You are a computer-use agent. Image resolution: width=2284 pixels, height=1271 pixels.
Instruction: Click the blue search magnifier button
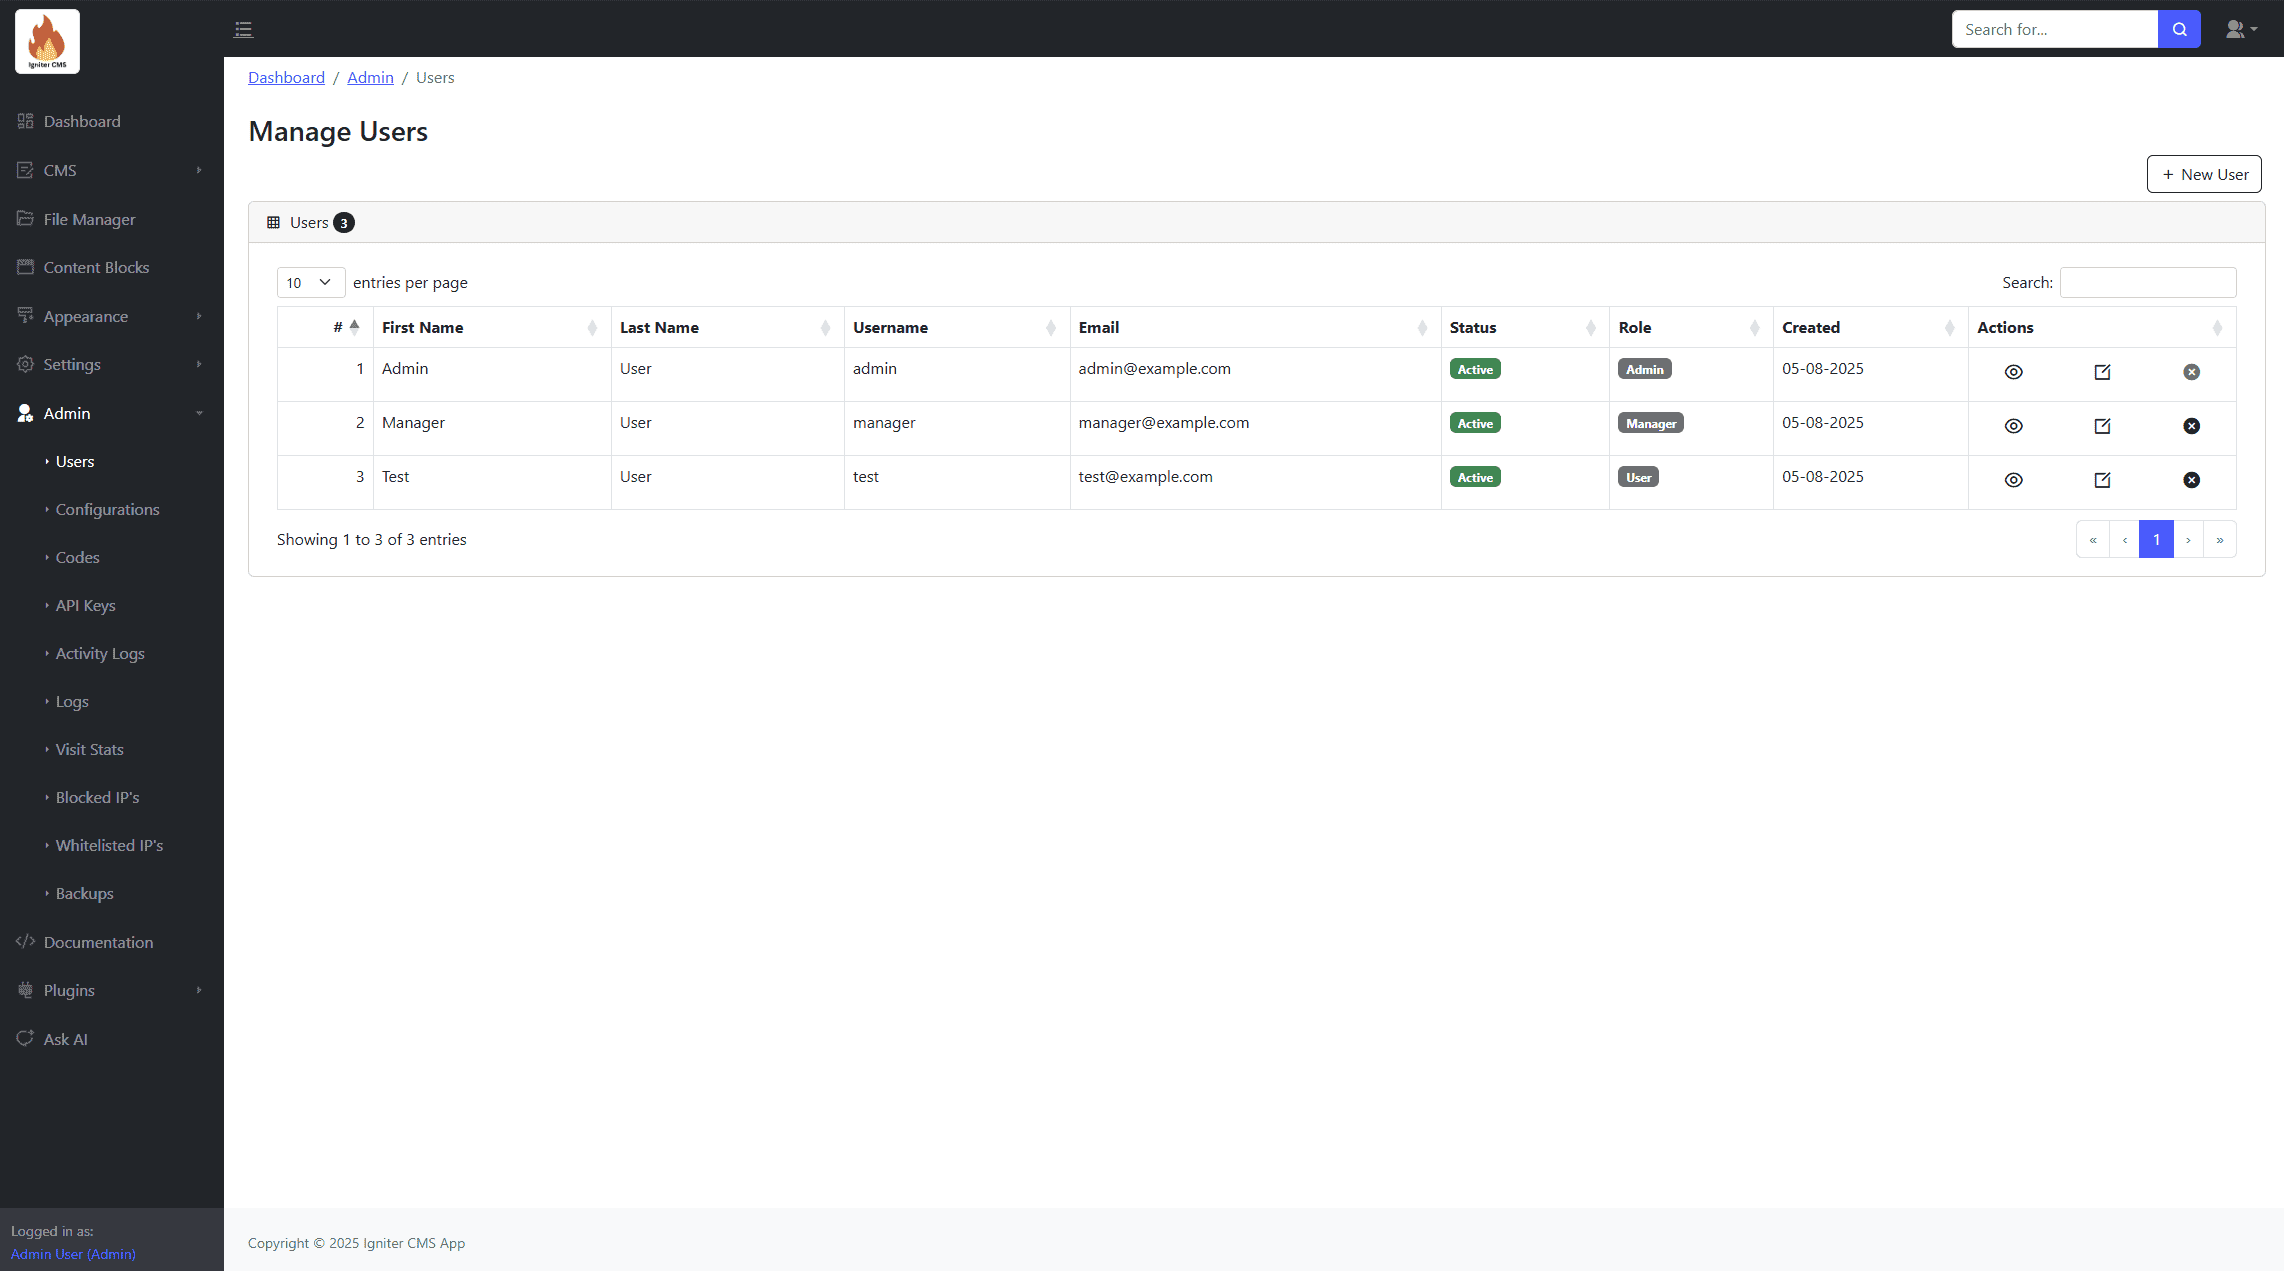click(2179, 30)
